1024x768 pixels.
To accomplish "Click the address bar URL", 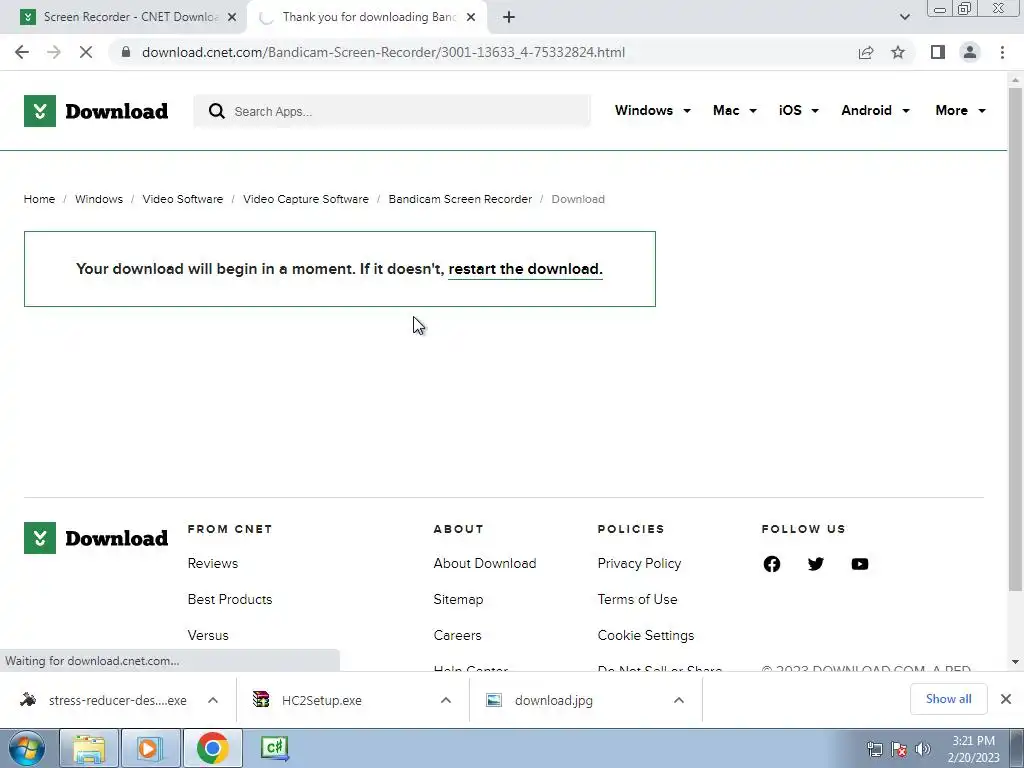I will [383, 52].
